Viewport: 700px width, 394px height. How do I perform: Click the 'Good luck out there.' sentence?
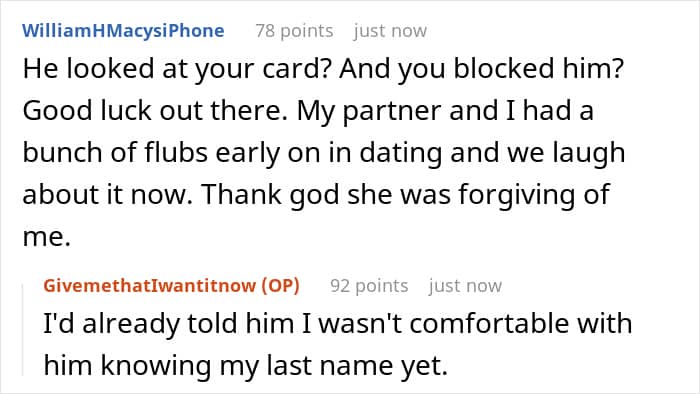click(155, 111)
